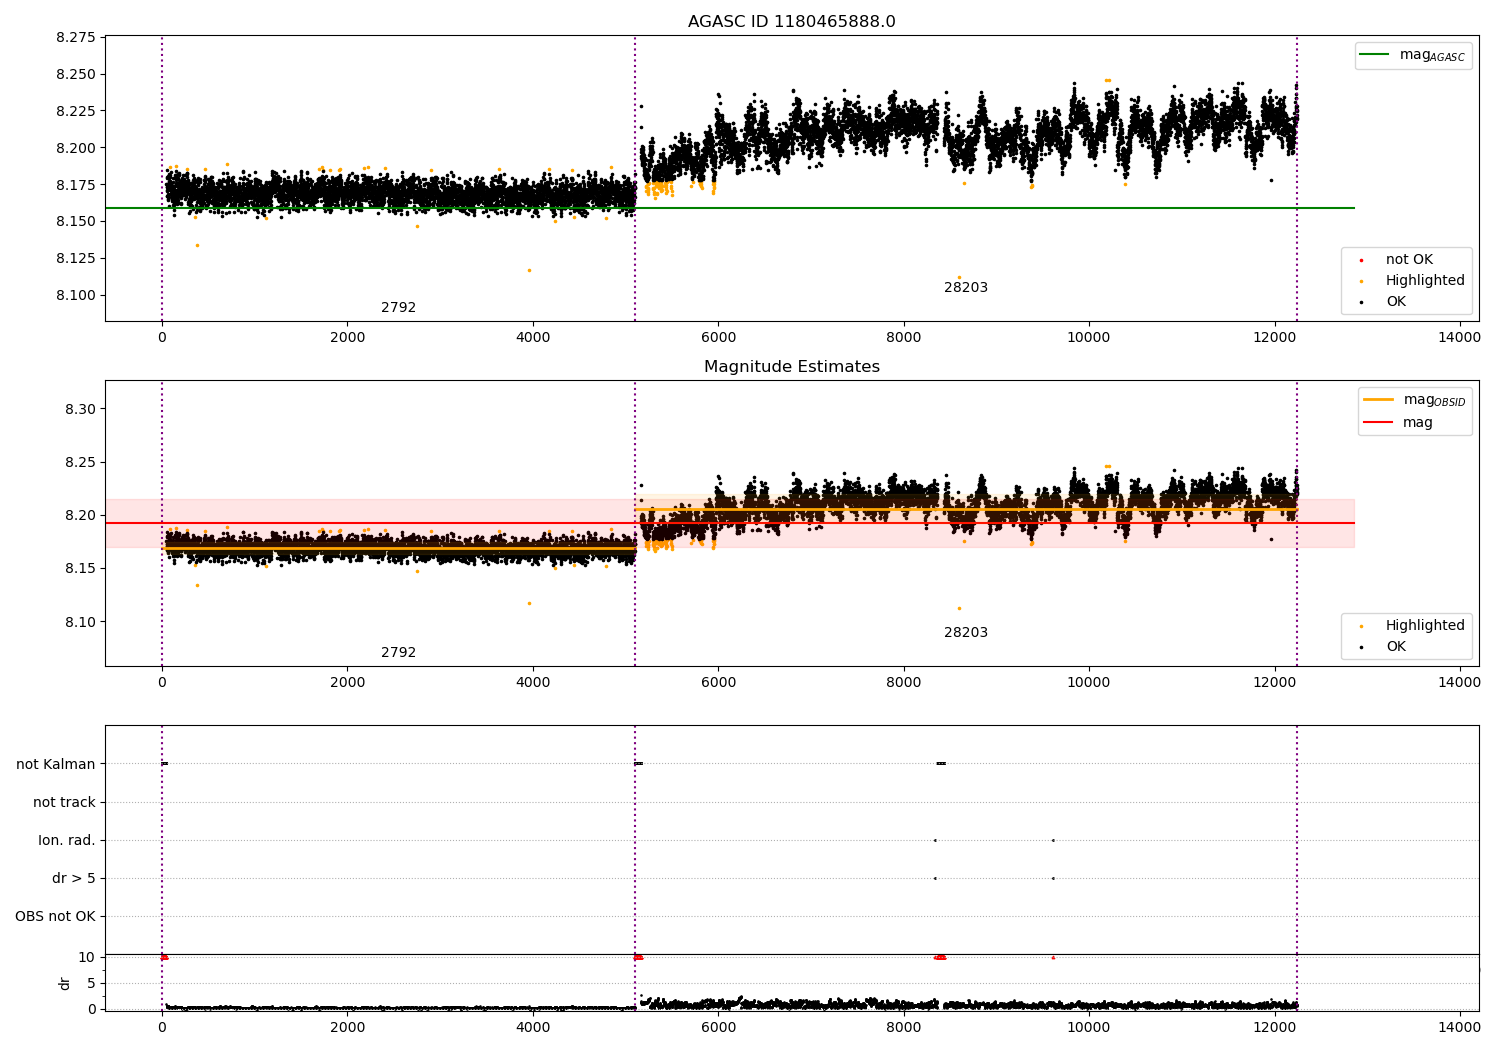Select 'OK' entry in the Magnitude Estimates legend
This screenshot has width=1500, height=1050.
coord(1396,647)
